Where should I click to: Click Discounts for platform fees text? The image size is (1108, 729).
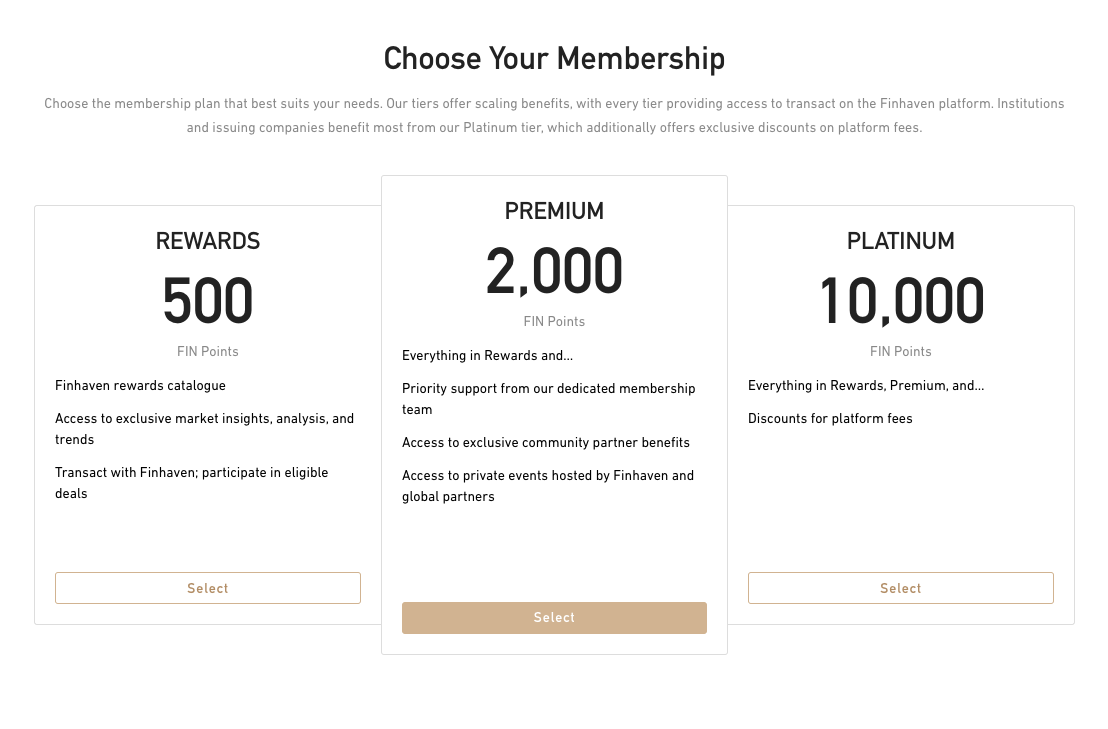[830, 419]
